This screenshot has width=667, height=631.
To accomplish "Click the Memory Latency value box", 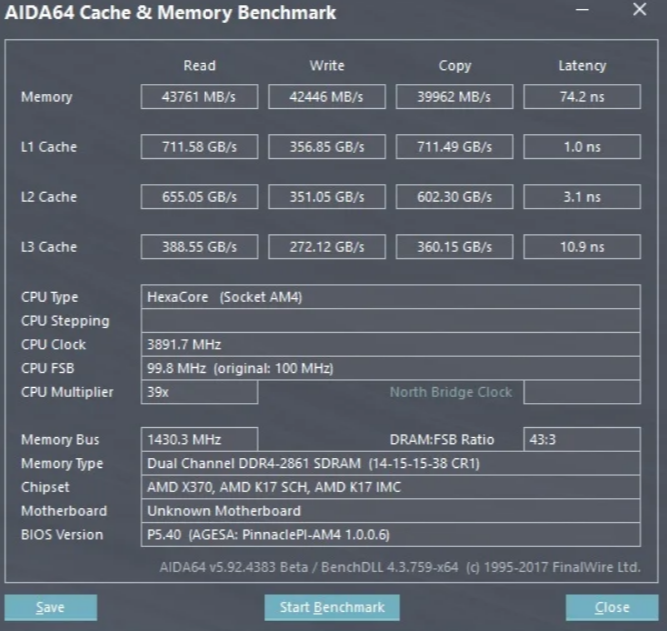I will click(582, 97).
